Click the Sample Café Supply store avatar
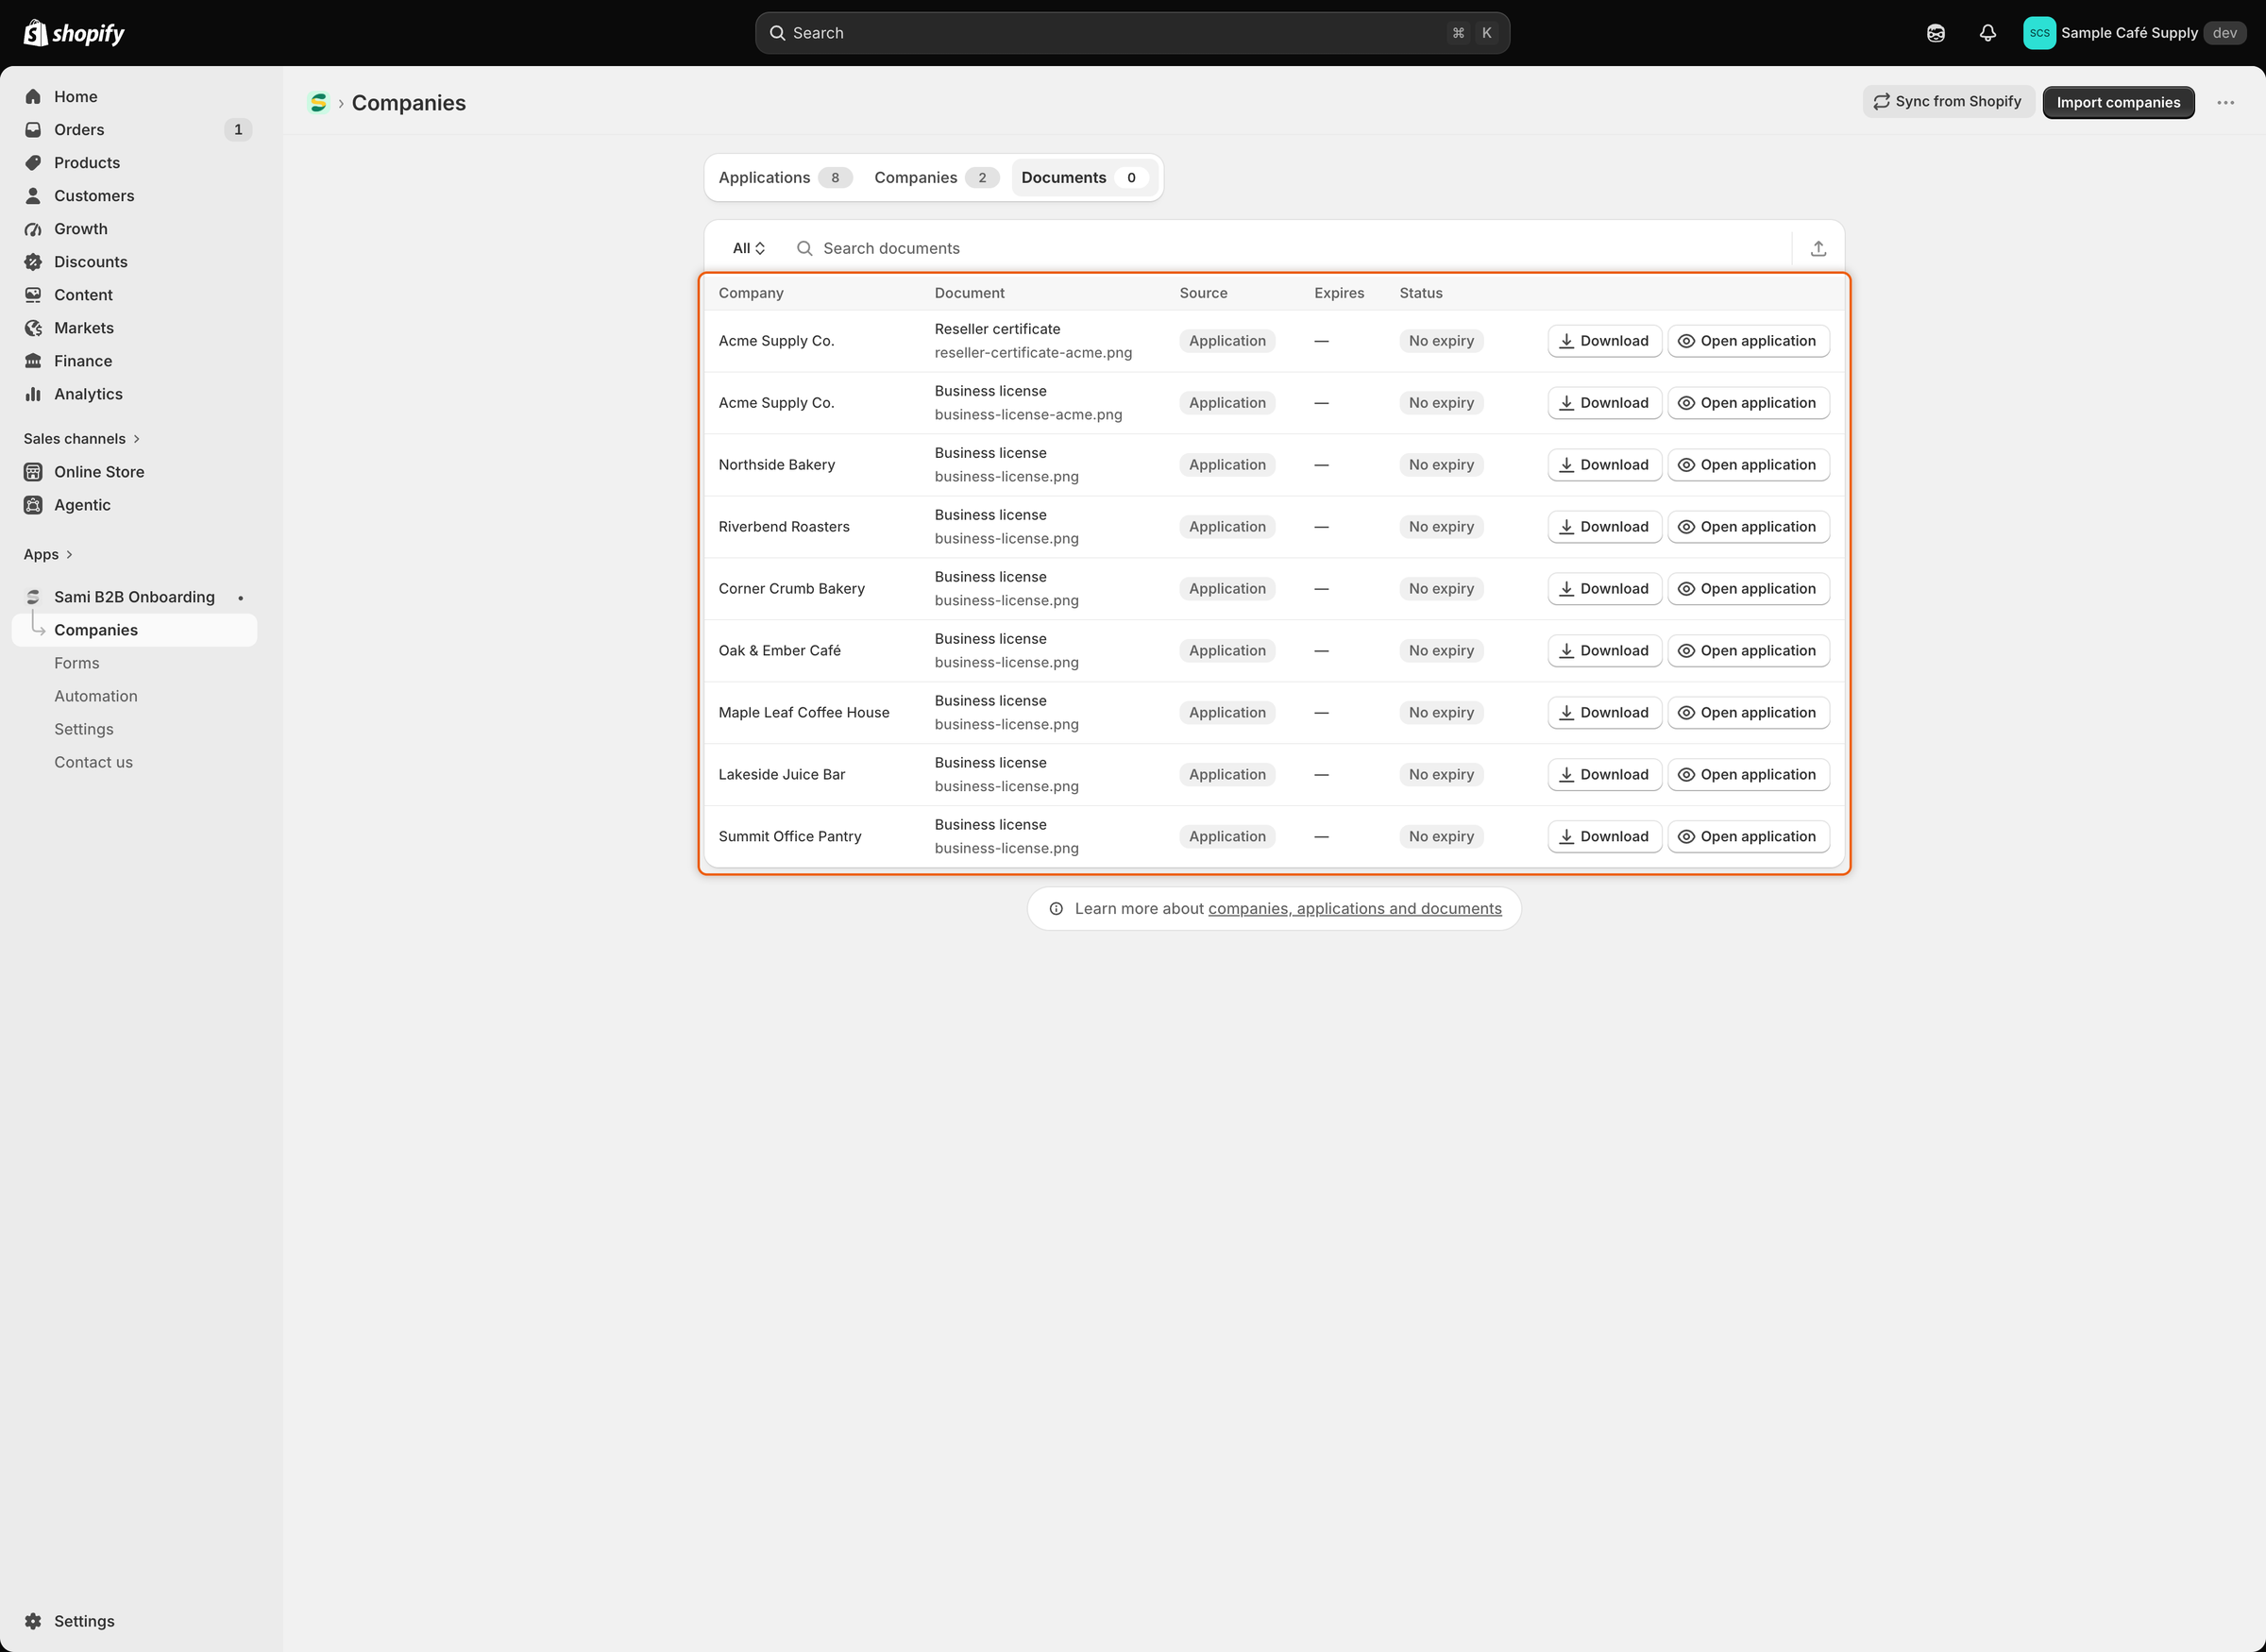Image resolution: width=2266 pixels, height=1652 pixels. pos(2038,33)
